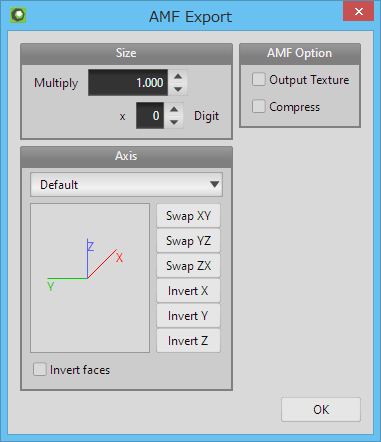Decrement the Digit value with down arrow
Screen dimensions: 381x442
pyautogui.click(x=174, y=122)
